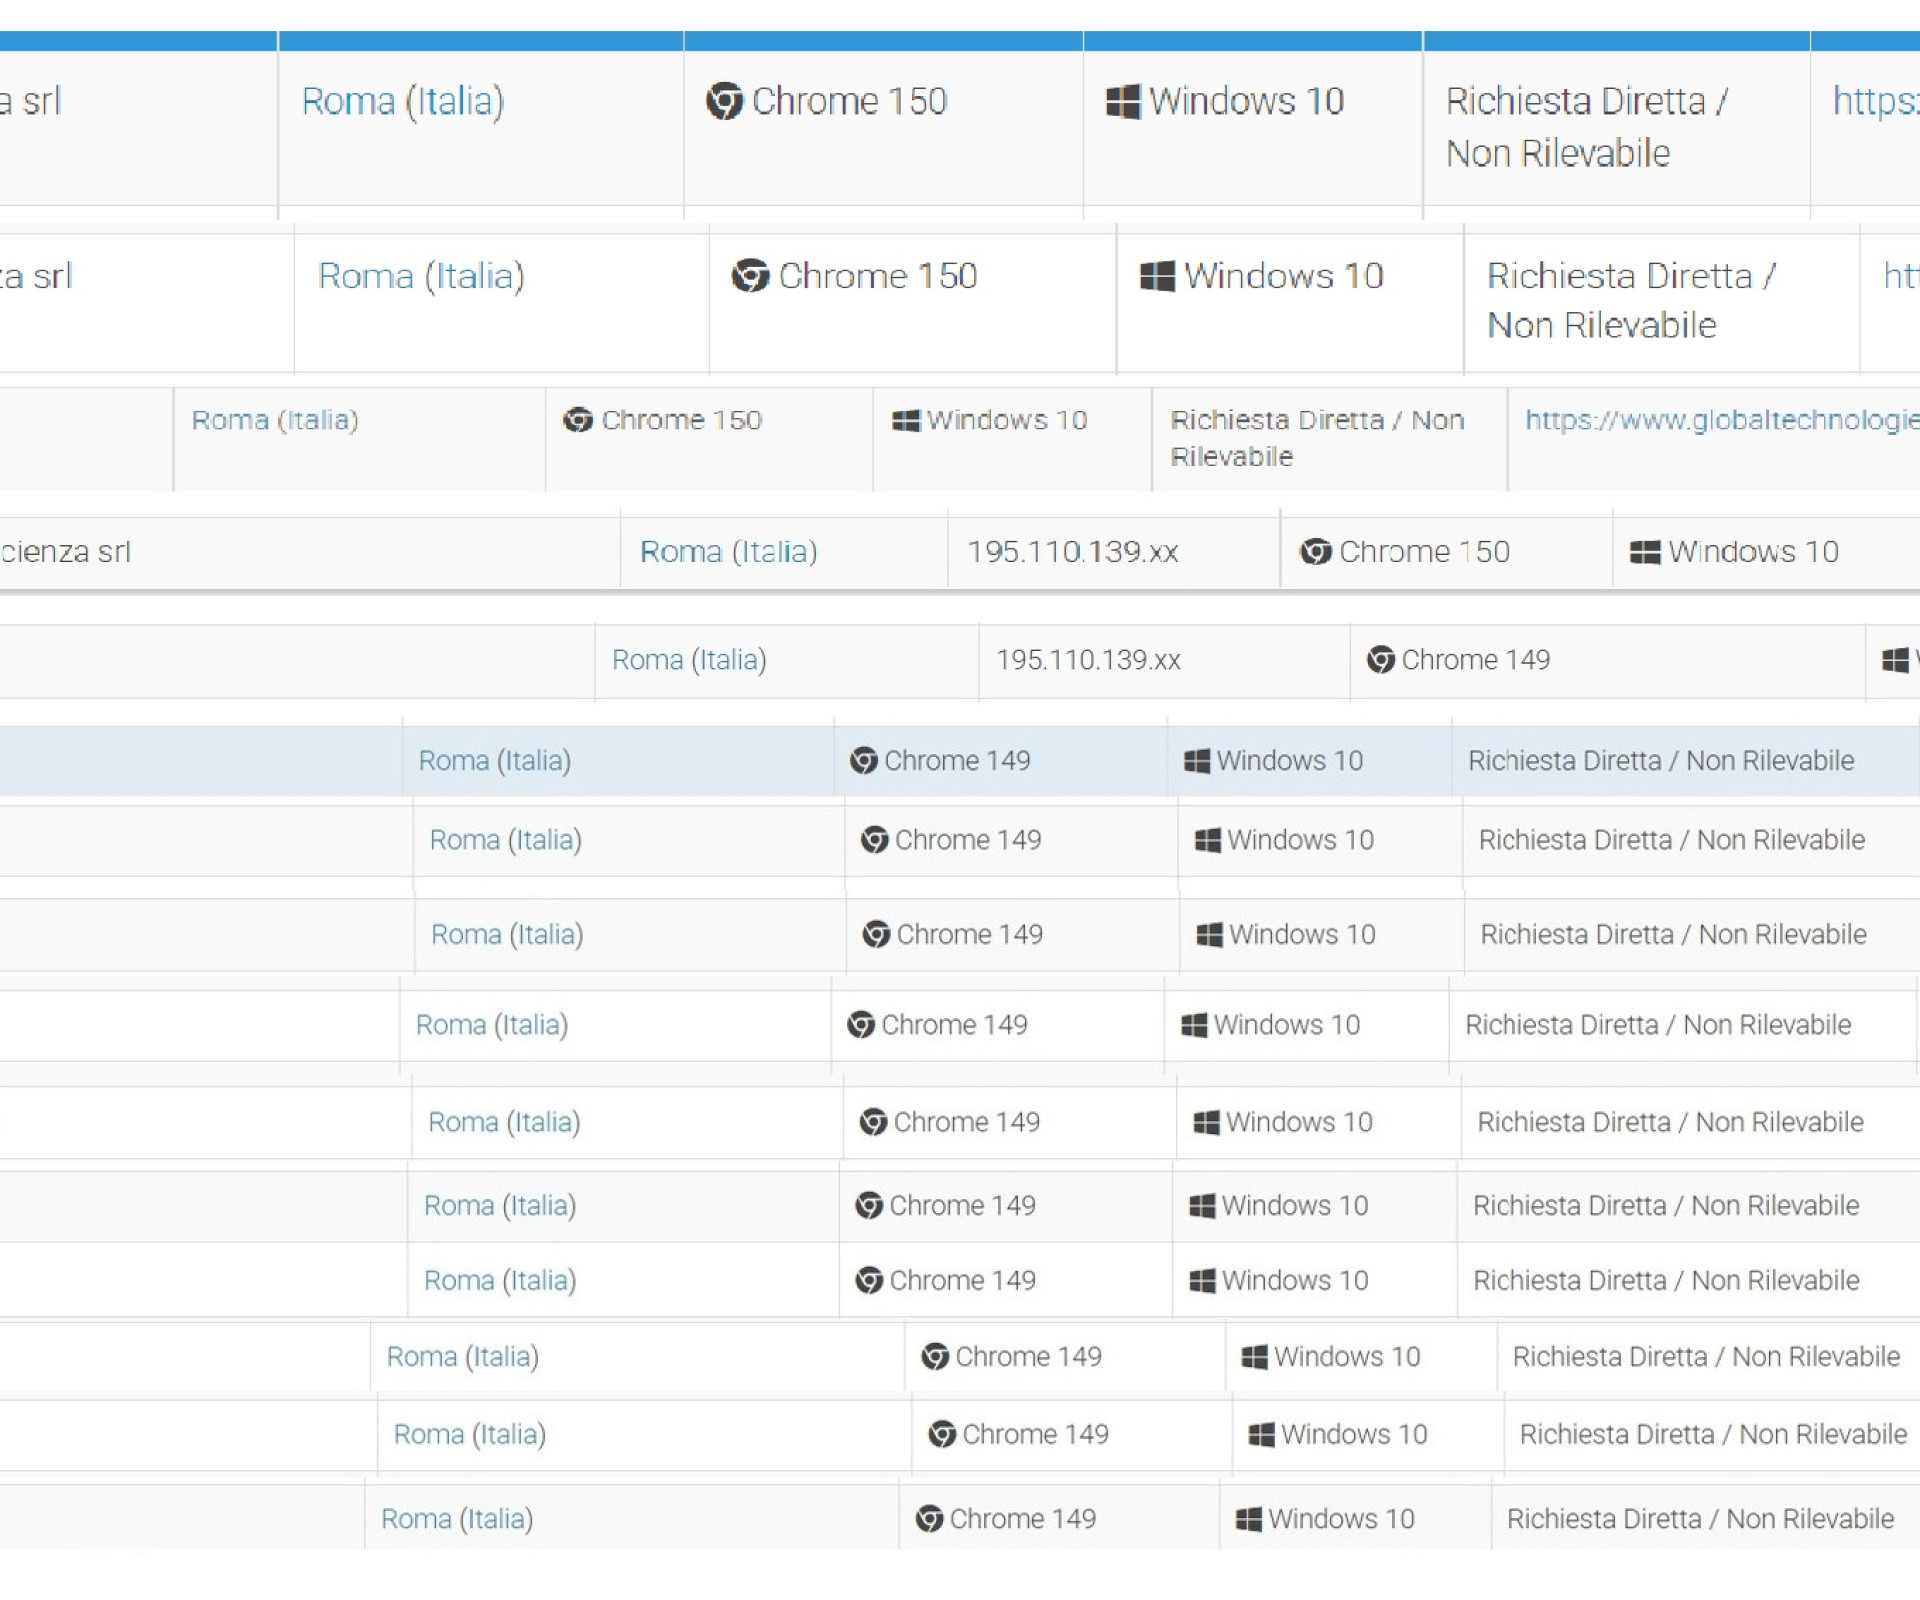The width and height of the screenshot is (1920, 1600).
Task: Click the Windows icon in the highlighted blue row
Action: click(x=1197, y=761)
